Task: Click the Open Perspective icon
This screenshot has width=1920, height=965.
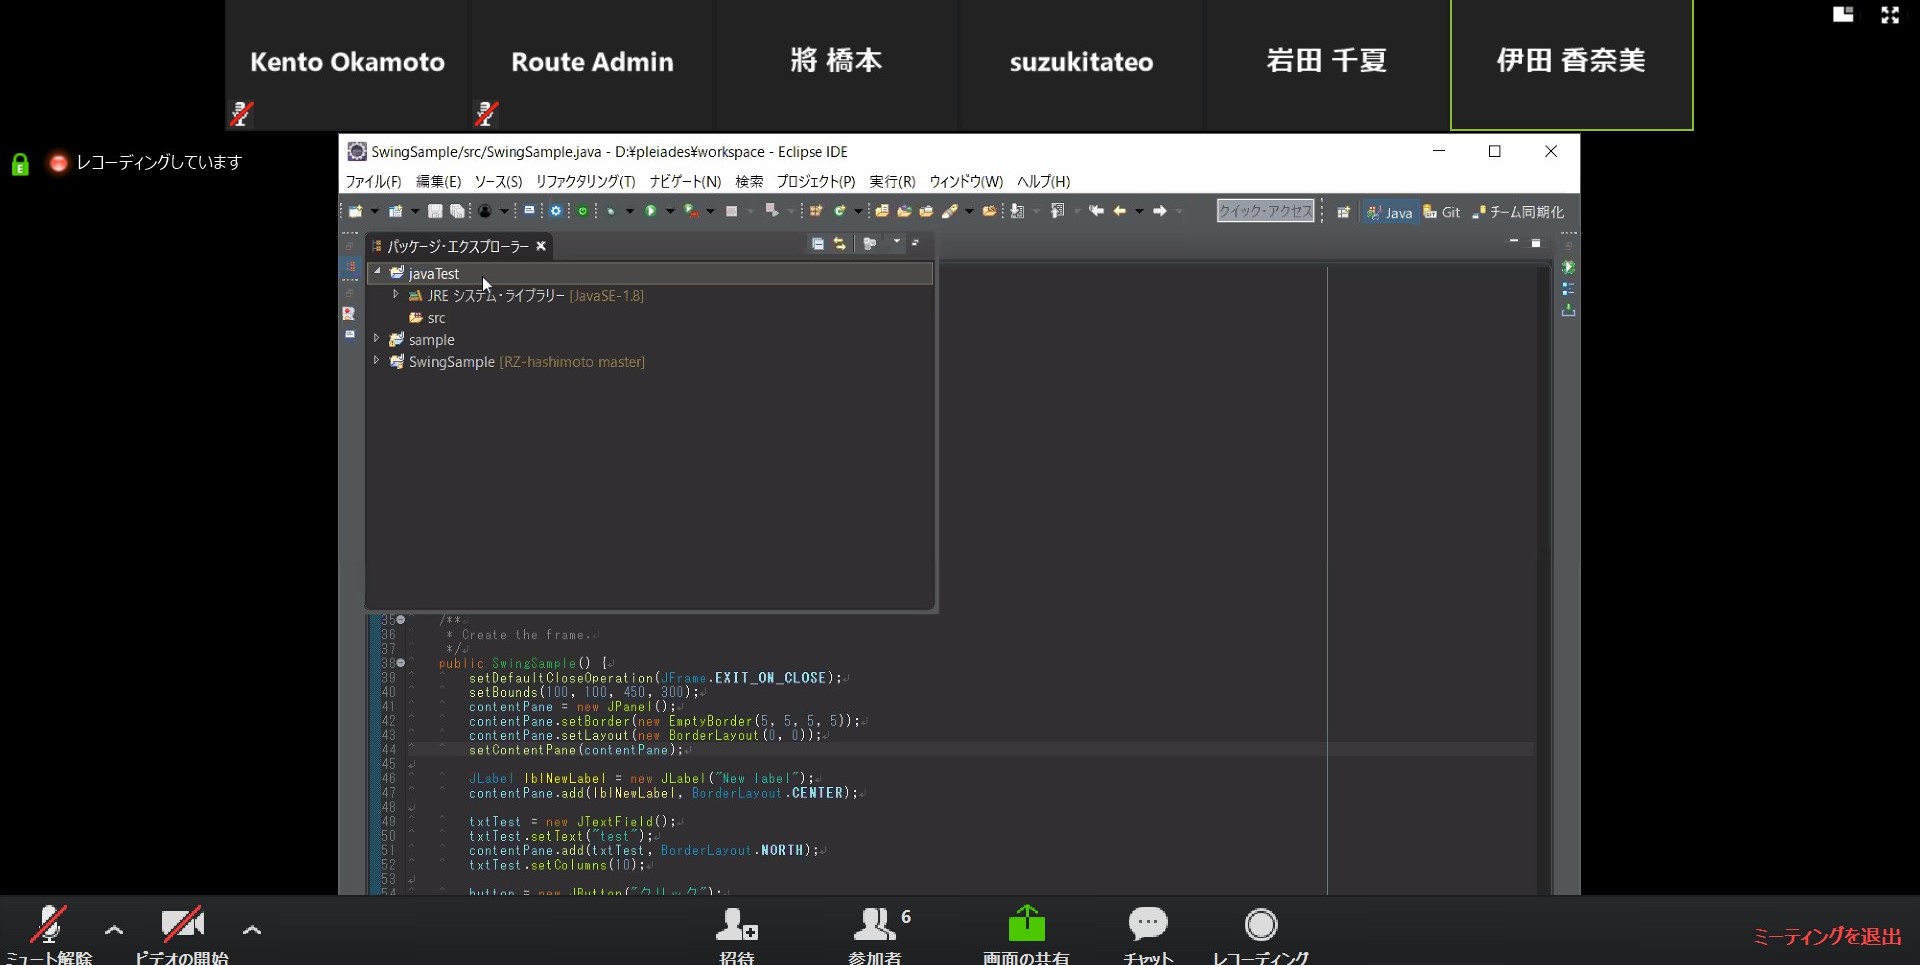Action: coord(1344,212)
